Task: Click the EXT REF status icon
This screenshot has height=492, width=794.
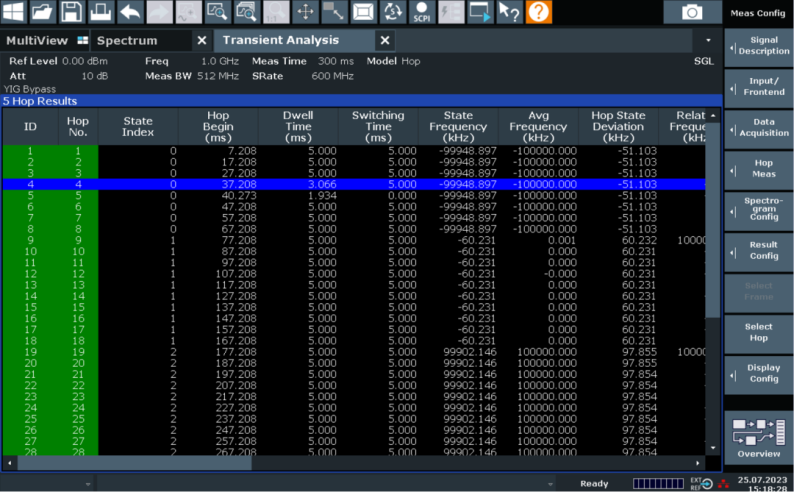Action: point(702,483)
